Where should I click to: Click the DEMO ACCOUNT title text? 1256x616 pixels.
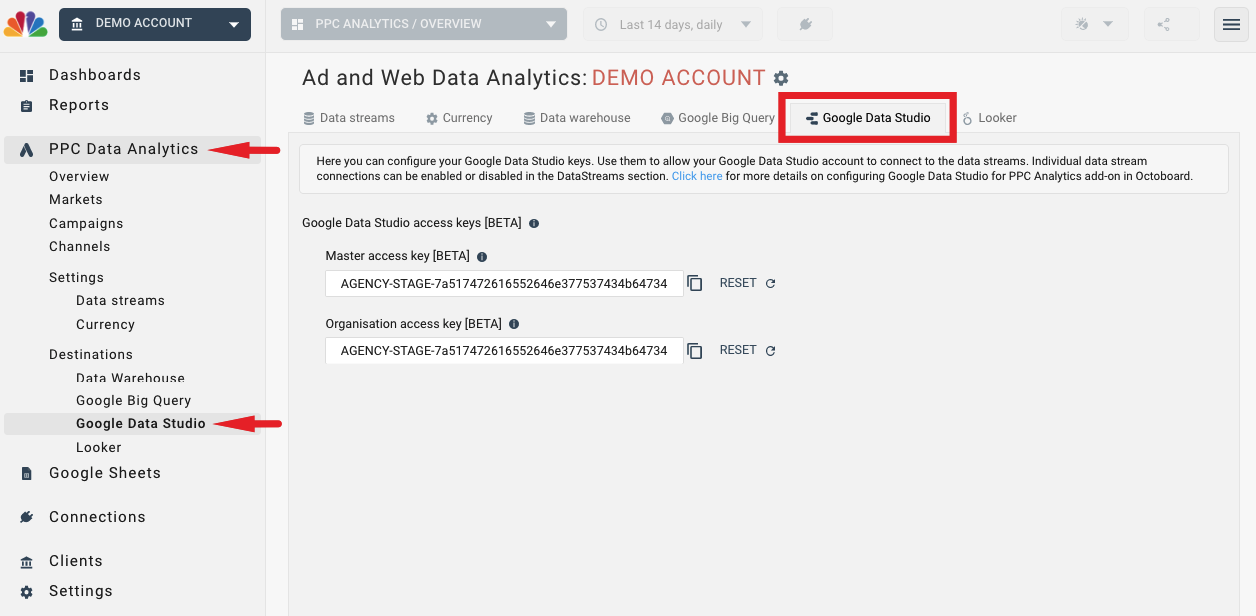pos(679,78)
